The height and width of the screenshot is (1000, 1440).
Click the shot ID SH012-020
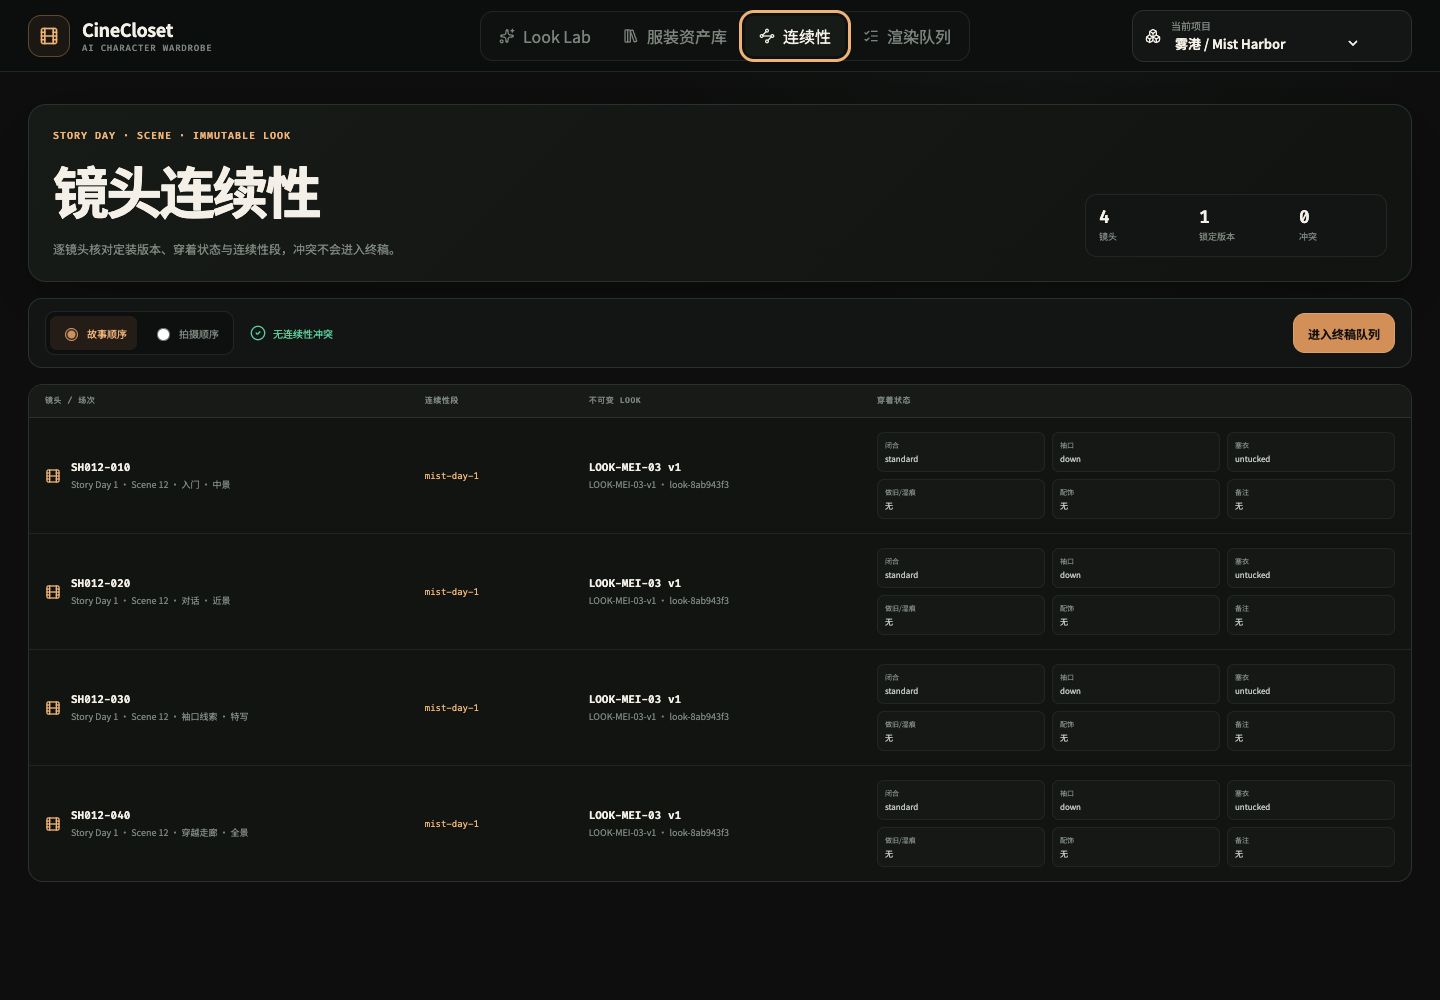(x=100, y=583)
